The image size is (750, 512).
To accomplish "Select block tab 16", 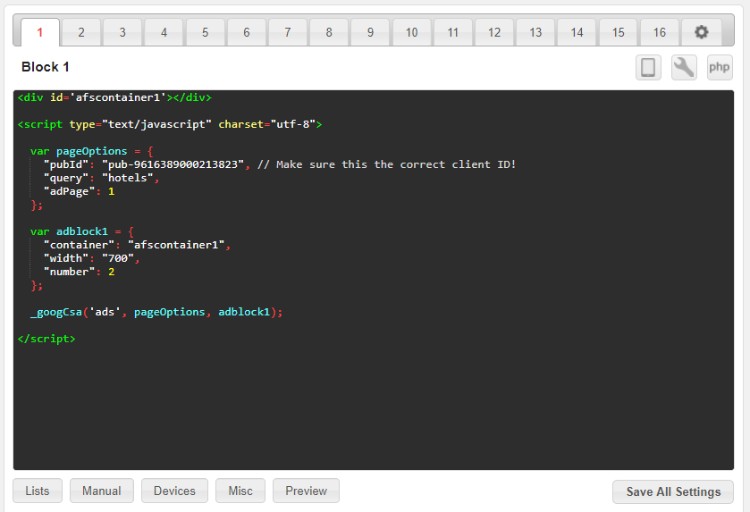I will click(x=659, y=33).
